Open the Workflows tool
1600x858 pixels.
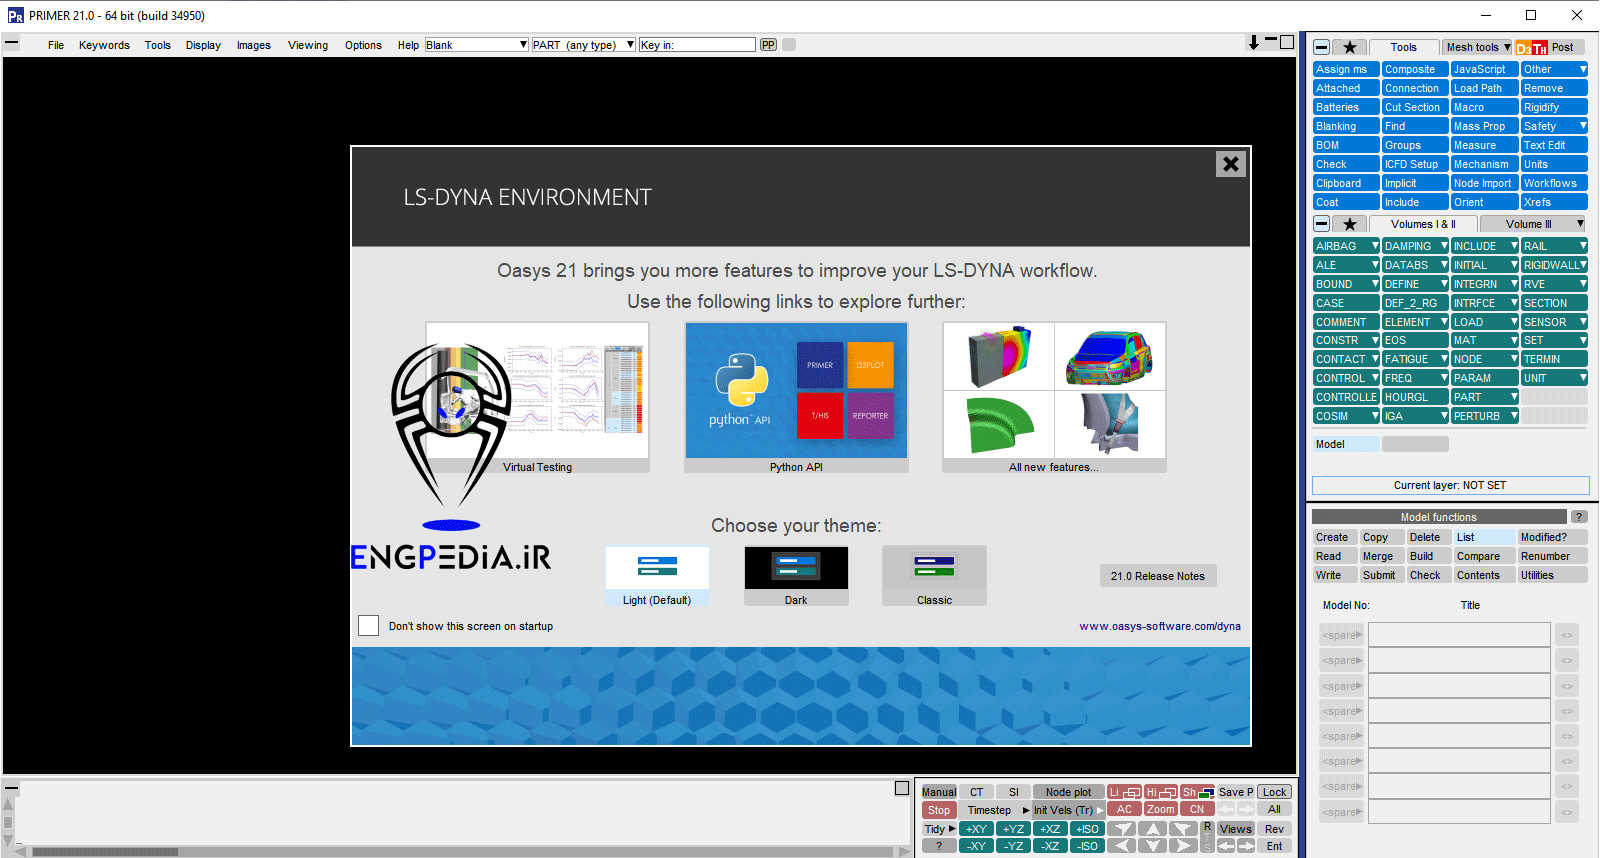(1554, 183)
